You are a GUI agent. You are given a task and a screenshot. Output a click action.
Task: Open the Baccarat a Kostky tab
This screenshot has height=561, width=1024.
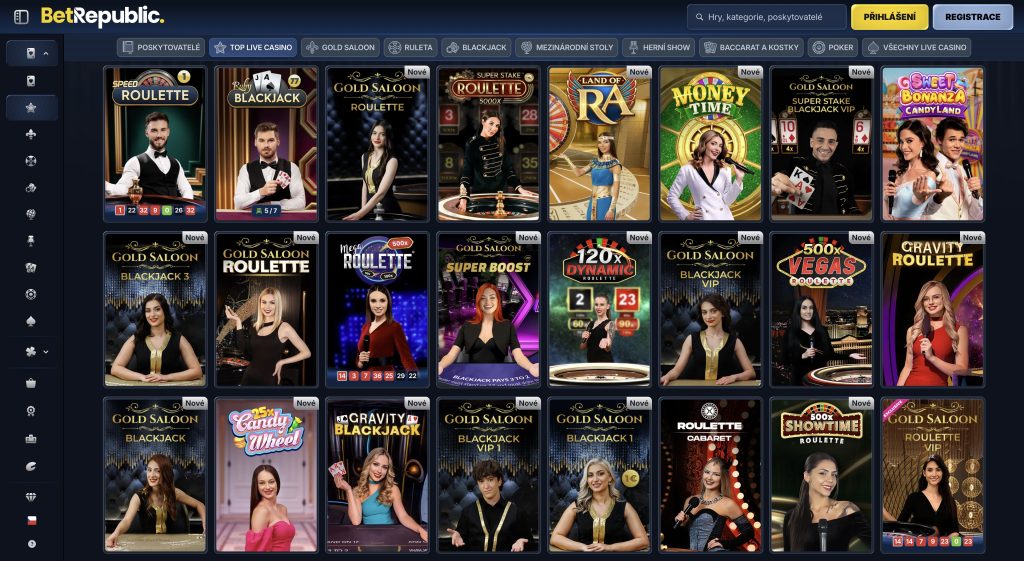pyautogui.click(x=749, y=47)
